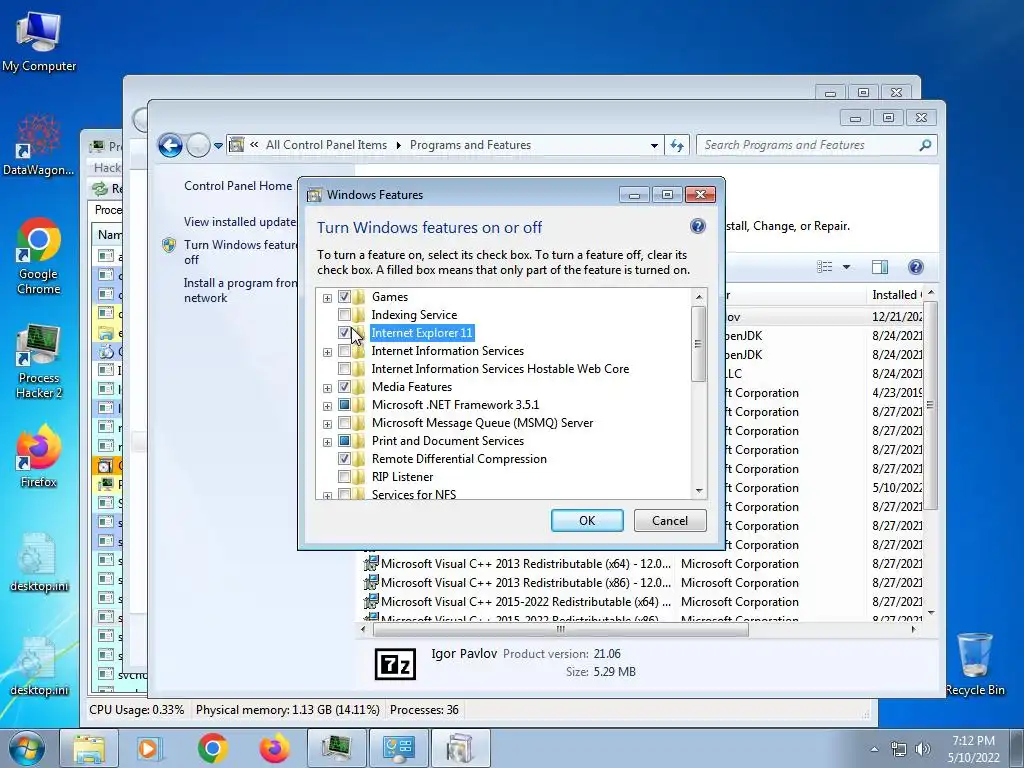Open Process Hacker 2 desktop shortcut
The image size is (1024, 768).
pos(39,361)
